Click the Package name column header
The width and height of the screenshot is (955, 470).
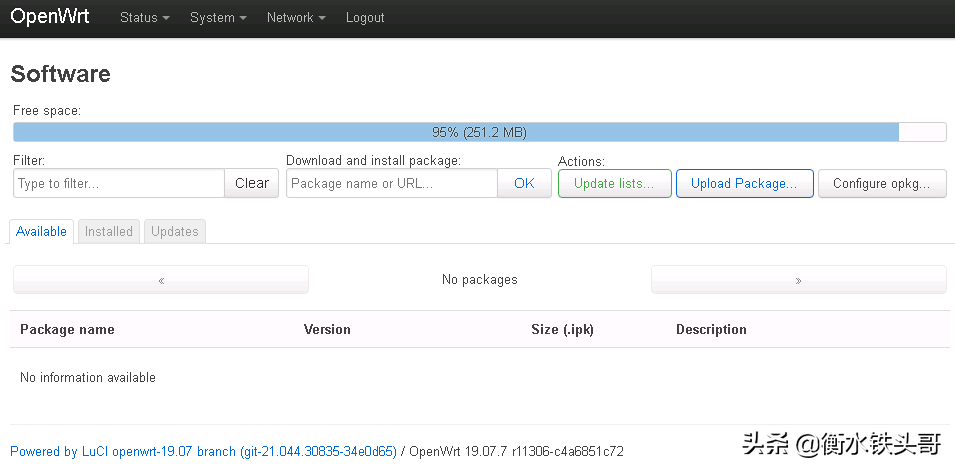click(67, 329)
